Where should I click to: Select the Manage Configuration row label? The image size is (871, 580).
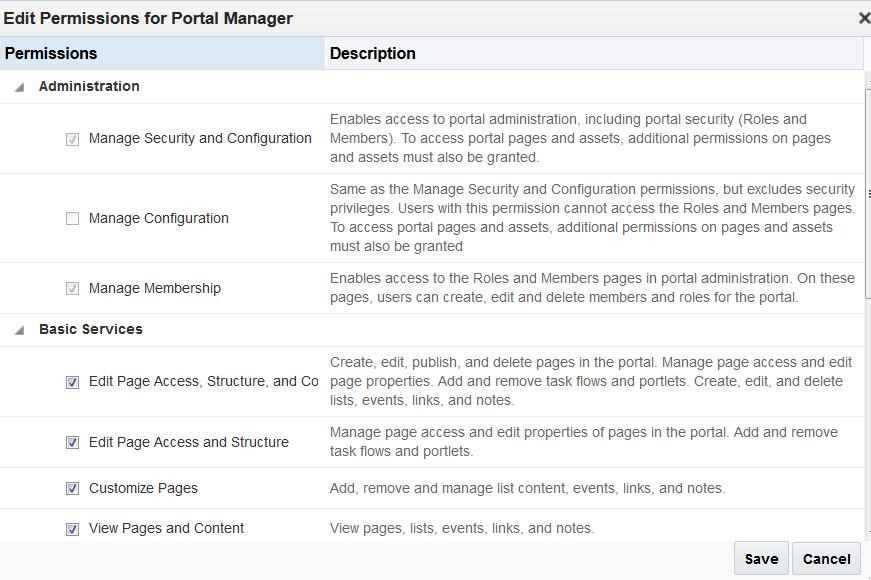159,219
